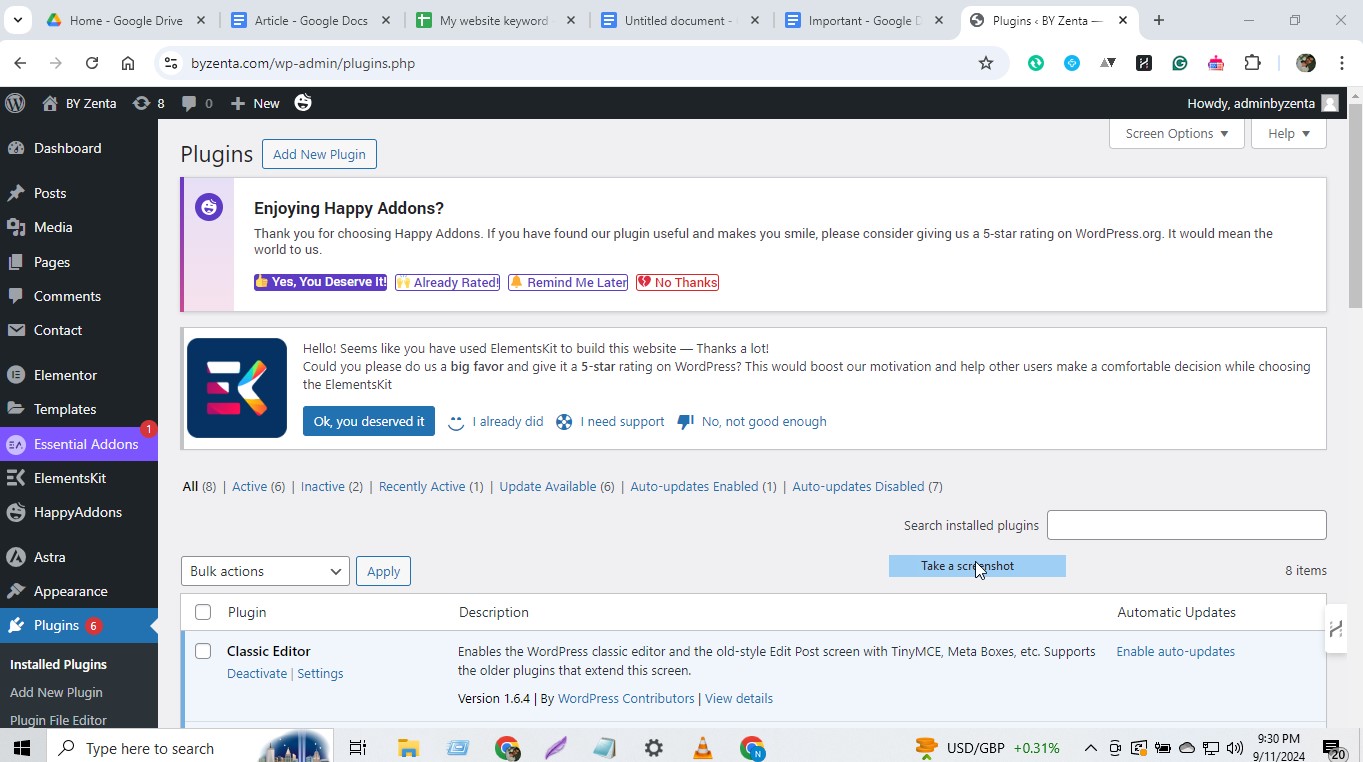Image resolution: width=1363 pixels, height=762 pixels.
Task: Click the Elementor sidebar icon
Action: click(x=16, y=375)
